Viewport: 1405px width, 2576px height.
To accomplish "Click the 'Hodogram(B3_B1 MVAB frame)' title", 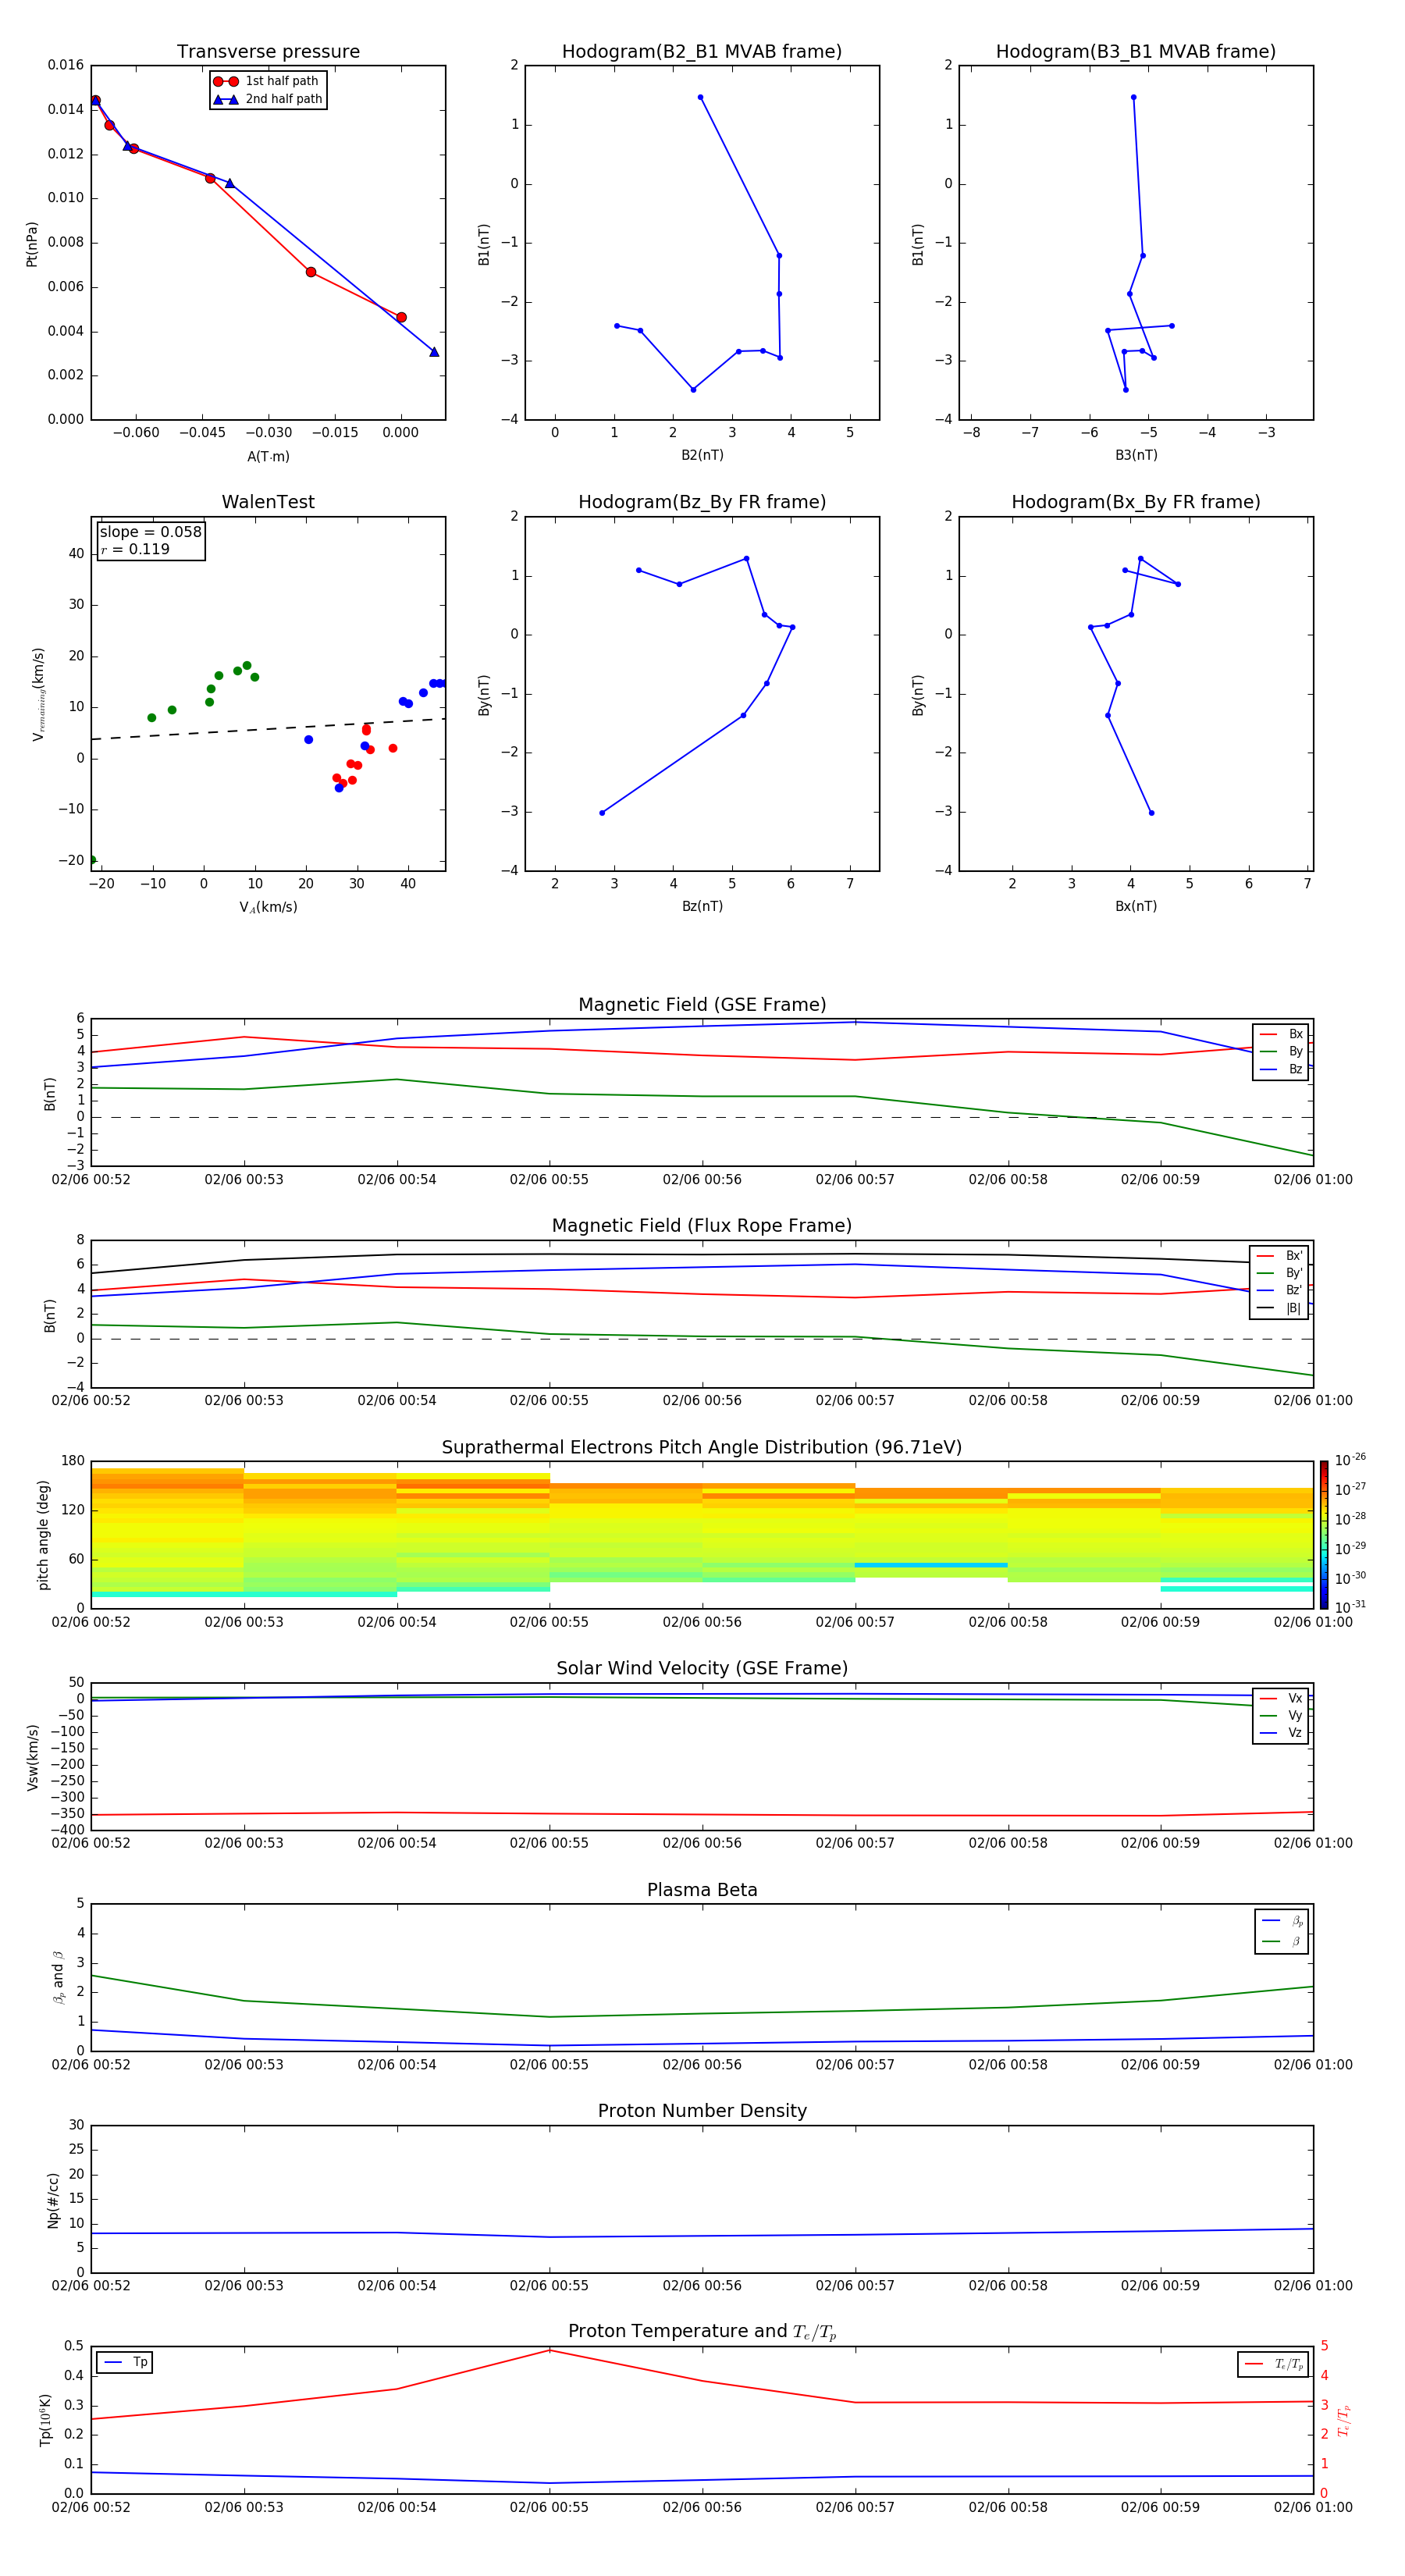I will click(1136, 51).
